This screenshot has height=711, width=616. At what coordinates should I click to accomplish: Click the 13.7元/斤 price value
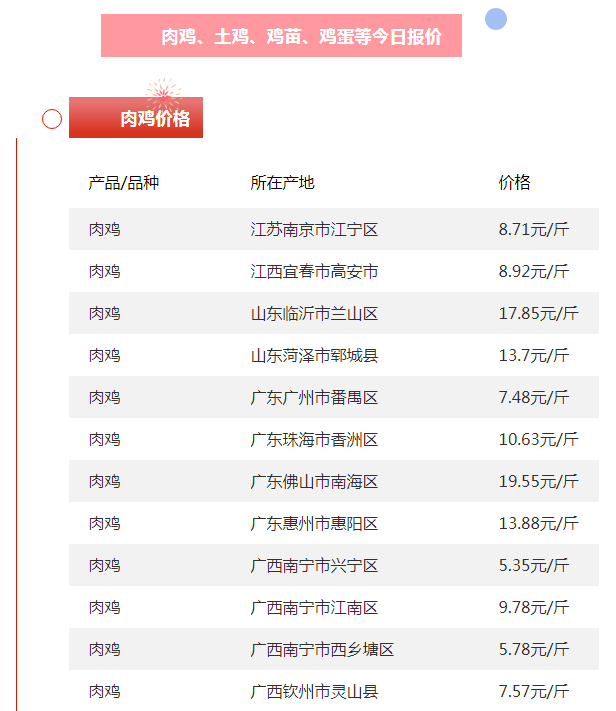click(x=533, y=356)
